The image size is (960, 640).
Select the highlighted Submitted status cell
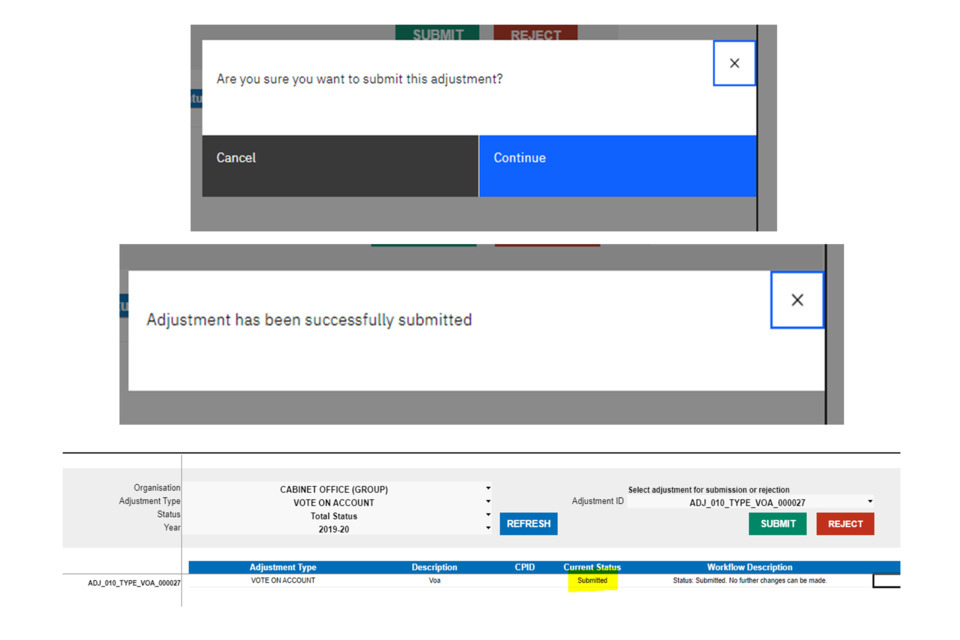tap(592, 580)
